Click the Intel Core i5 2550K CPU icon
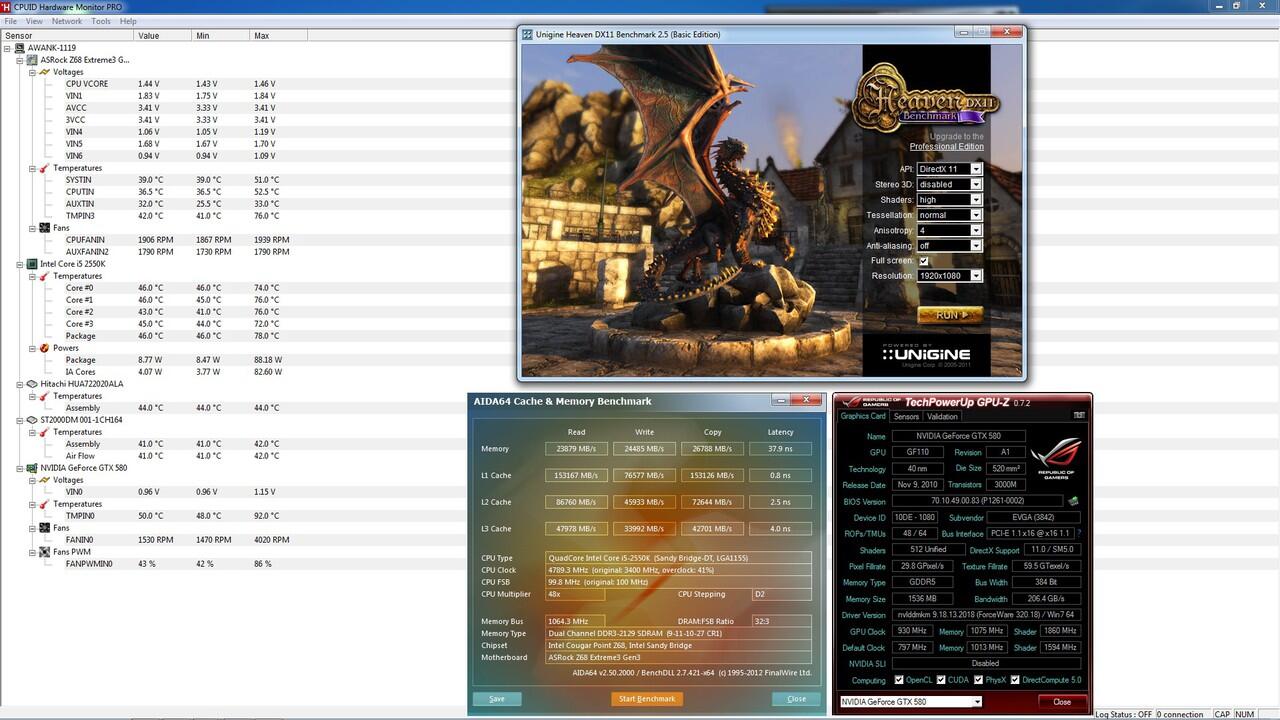Image resolution: width=1280 pixels, height=720 pixels. 32,264
